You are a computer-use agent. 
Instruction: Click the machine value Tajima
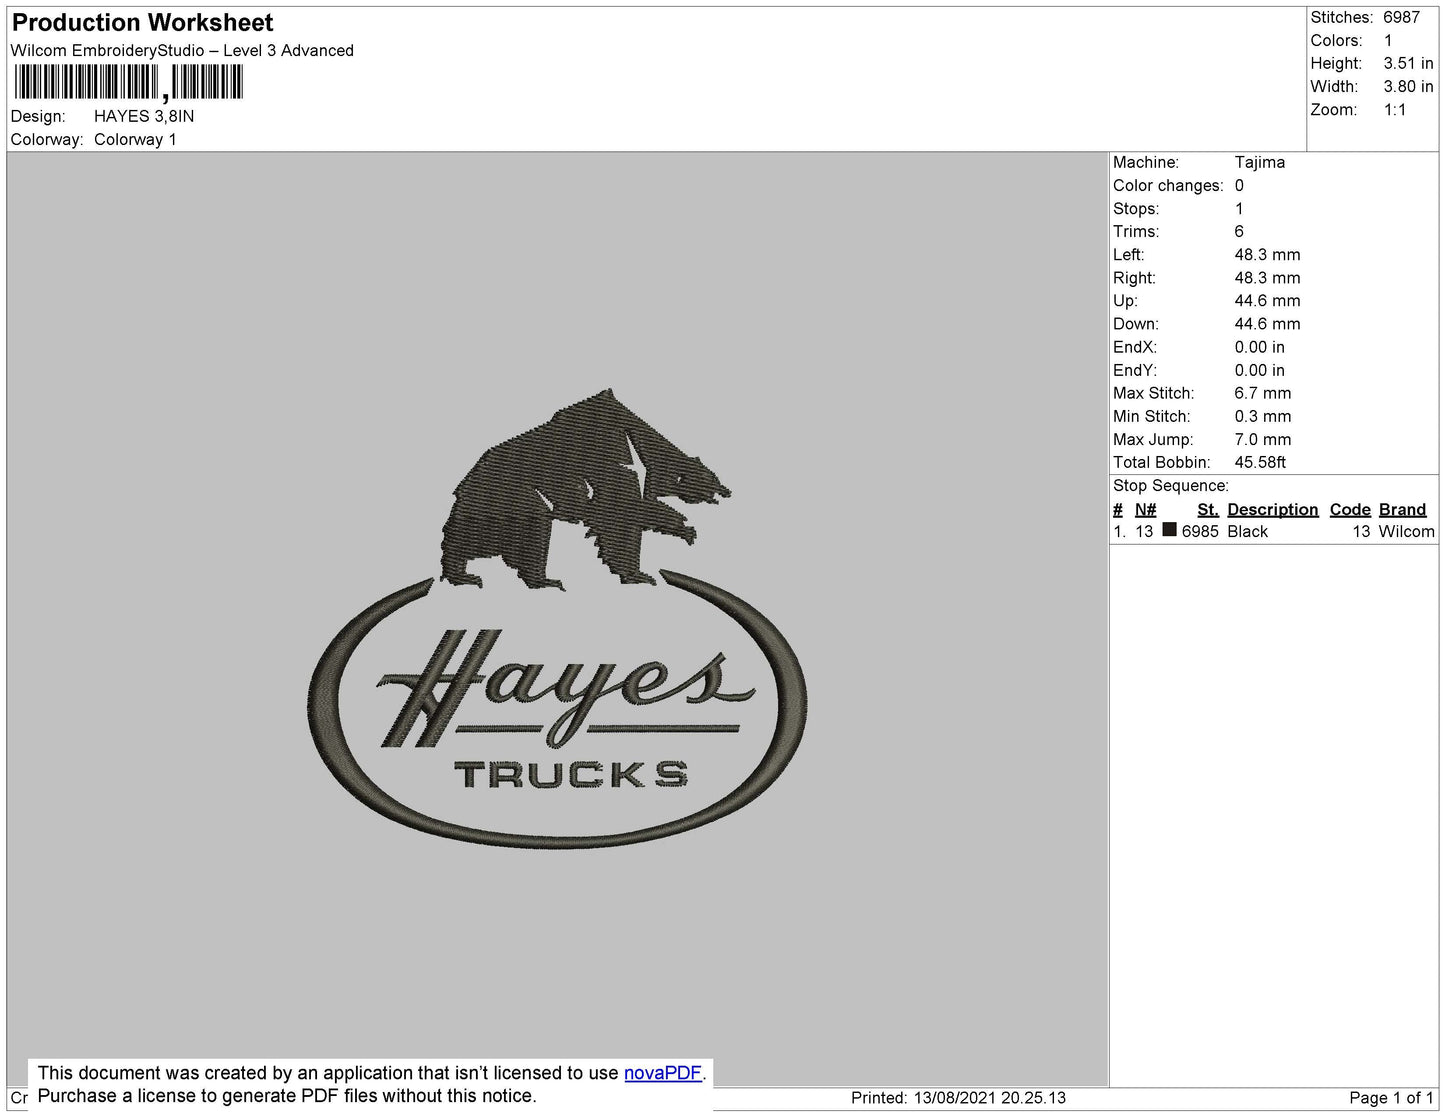click(x=1260, y=162)
